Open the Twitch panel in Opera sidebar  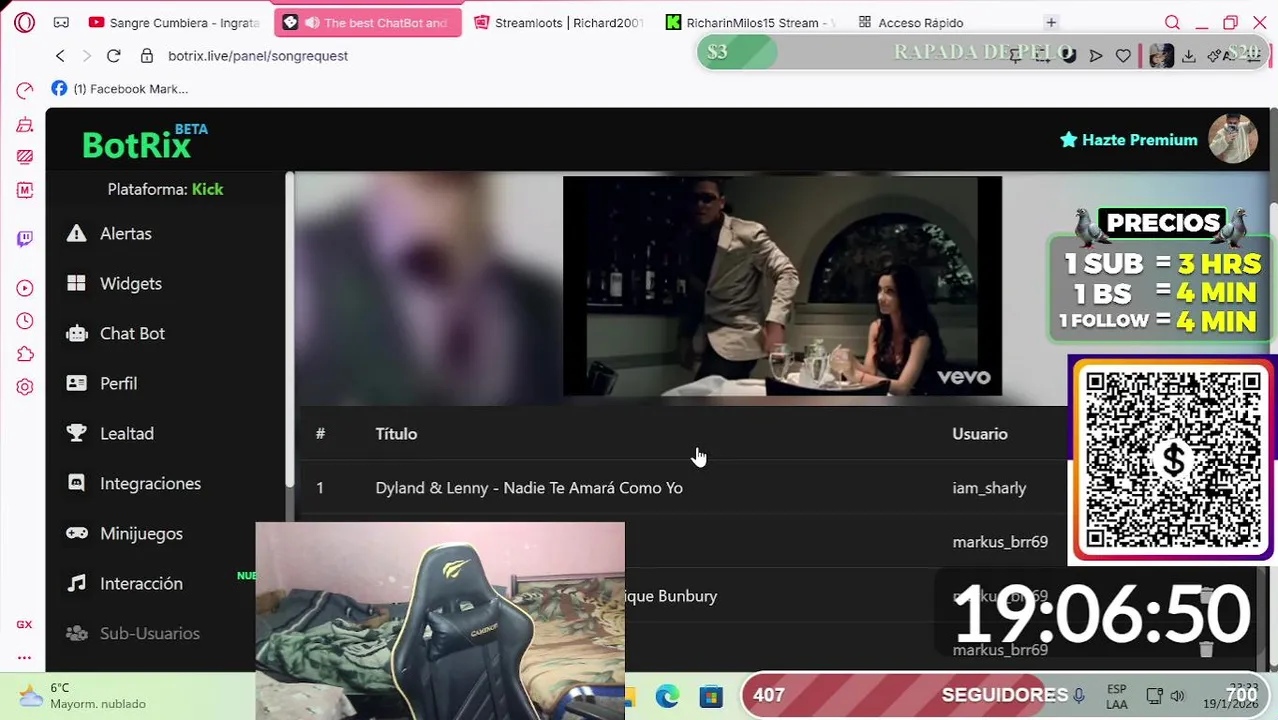(24, 238)
